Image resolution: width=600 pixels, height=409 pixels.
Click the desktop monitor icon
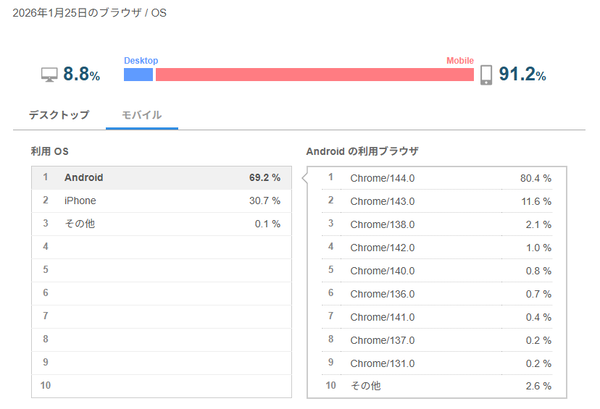[49, 74]
